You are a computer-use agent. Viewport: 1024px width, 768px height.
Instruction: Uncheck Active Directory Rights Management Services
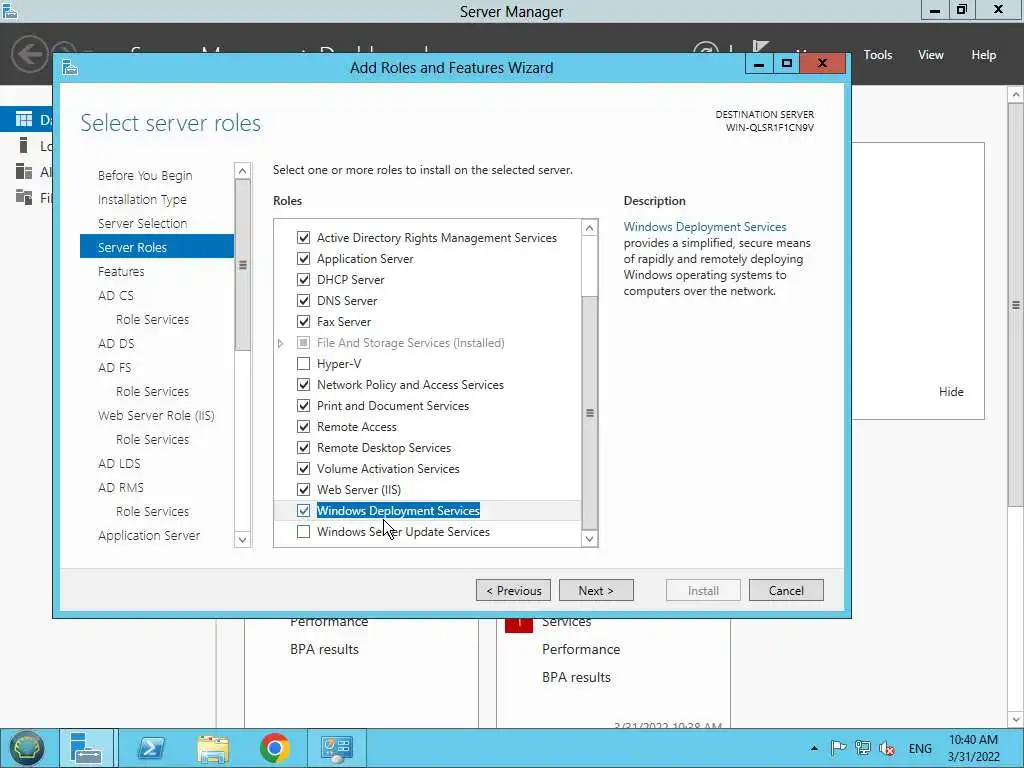pos(303,238)
